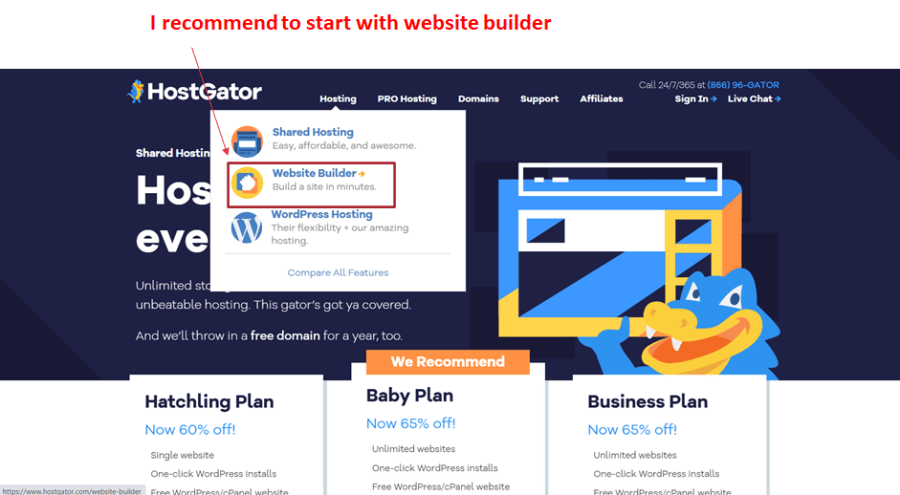Go to the Support menu item
The image size is (900, 495).
(x=540, y=99)
